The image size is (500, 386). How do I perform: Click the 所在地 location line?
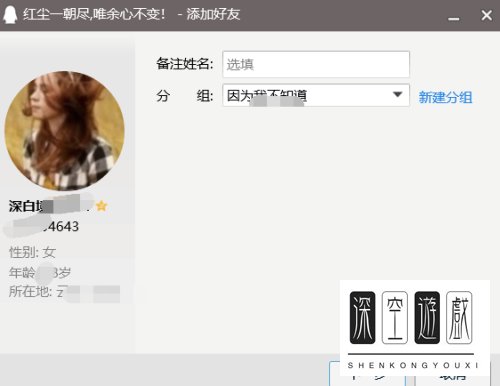(x=64, y=292)
